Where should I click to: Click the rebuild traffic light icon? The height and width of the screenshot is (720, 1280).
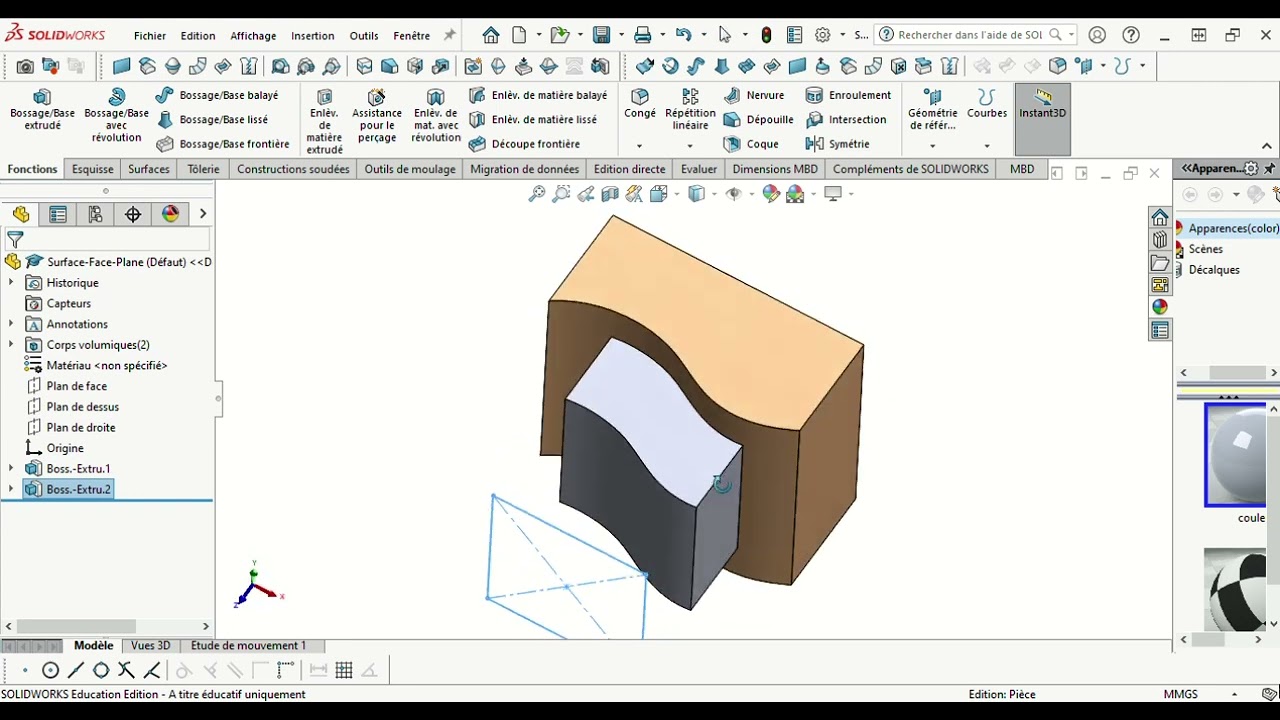pos(766,35)
